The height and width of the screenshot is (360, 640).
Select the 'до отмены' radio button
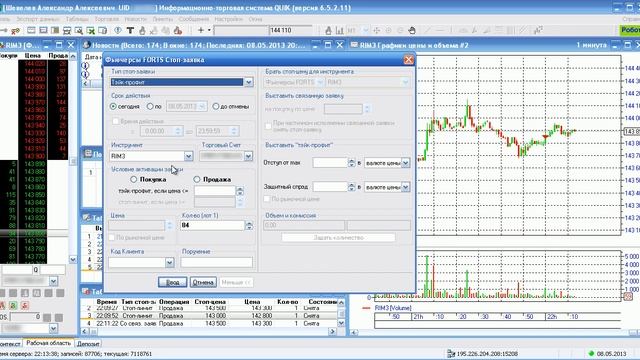pos(216,106)
